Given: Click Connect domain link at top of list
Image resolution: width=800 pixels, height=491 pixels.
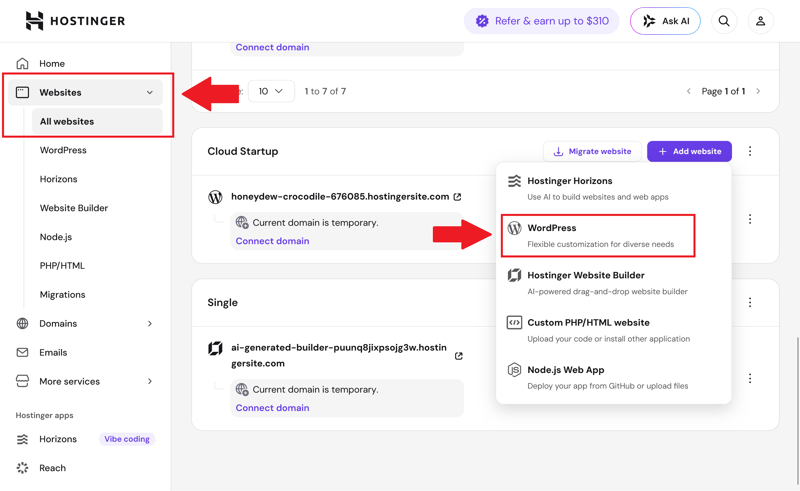Looking at the screenshot, I should click(x=272, y=47).
